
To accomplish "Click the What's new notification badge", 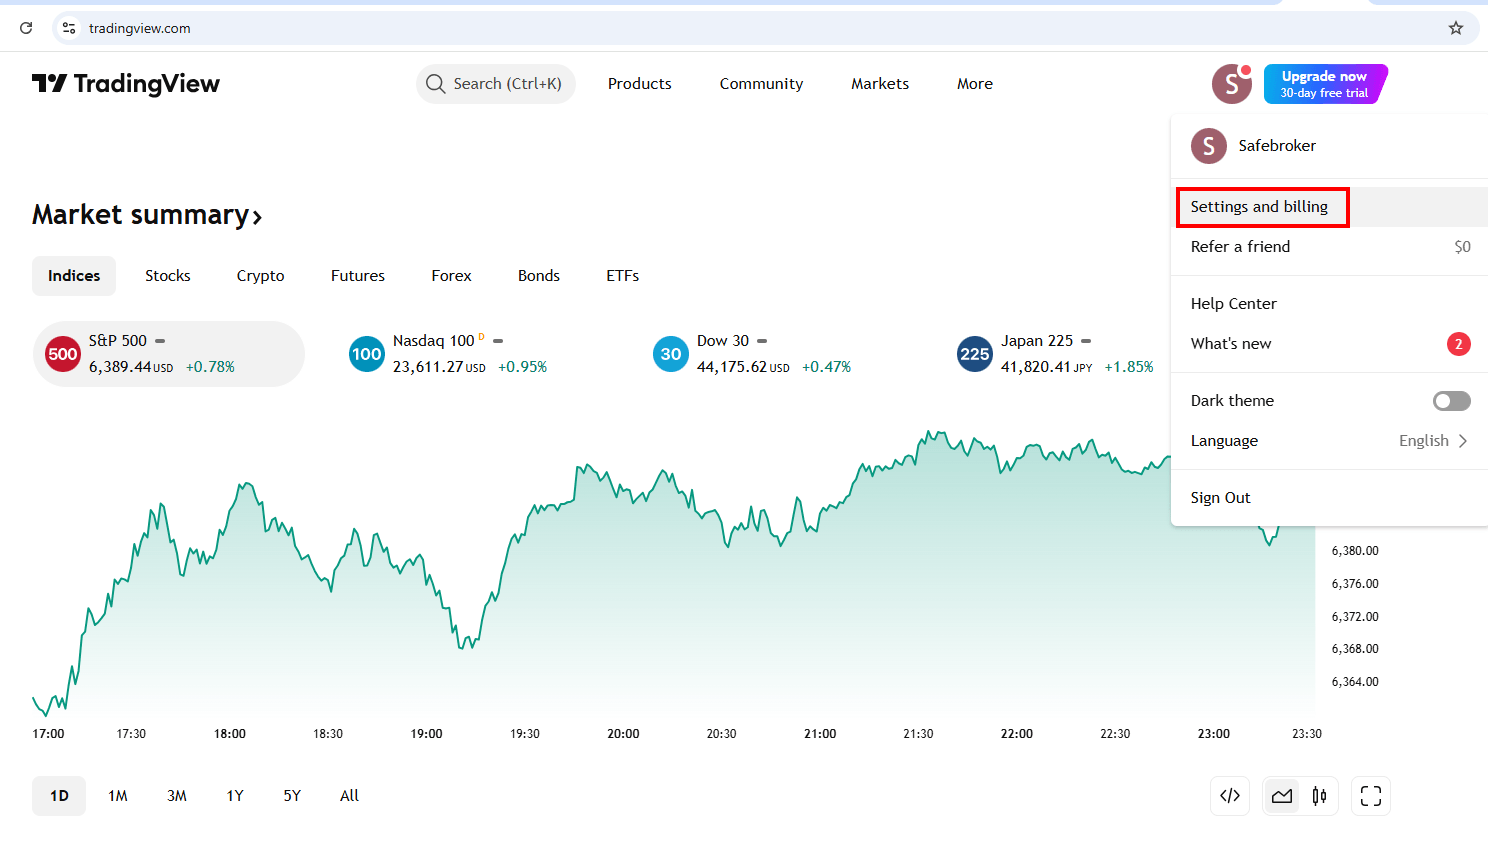I will pos(1459,344).
